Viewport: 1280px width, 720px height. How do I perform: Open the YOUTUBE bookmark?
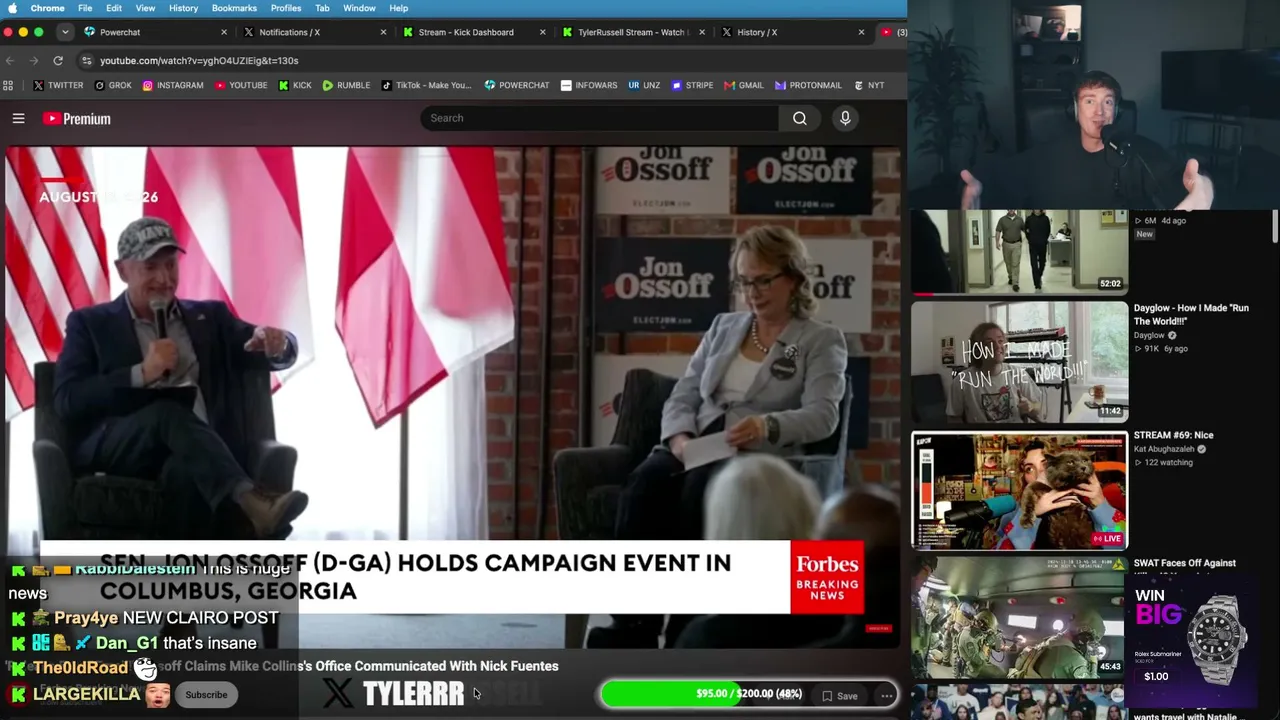(241, 85)
